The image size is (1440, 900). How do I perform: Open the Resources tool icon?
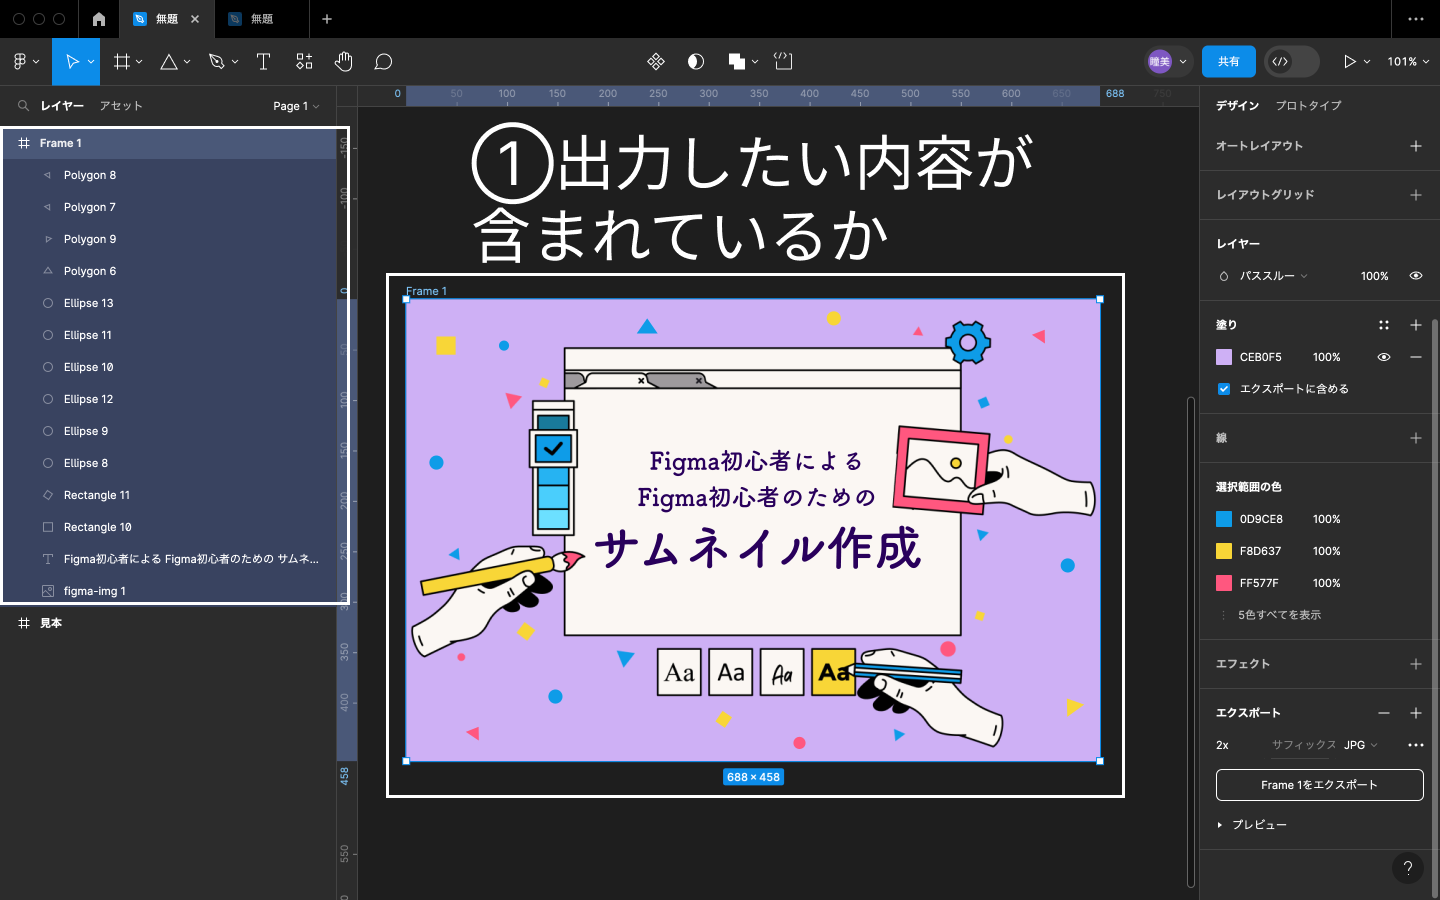pyautogui.click(x=304, y=62)
